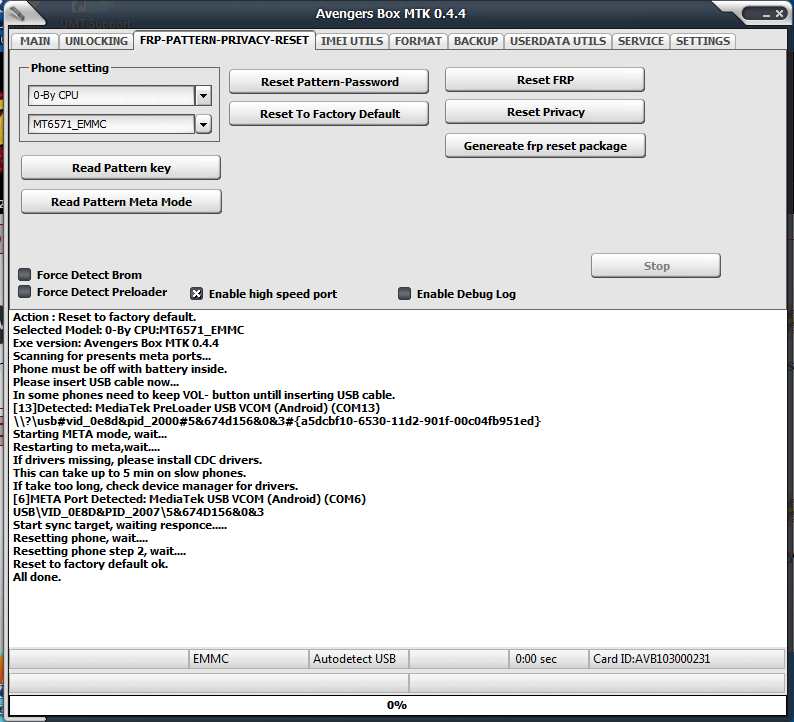This screenshot has width=794, height=722.
Task: Click the Stop button
Action: coord(656,266)
